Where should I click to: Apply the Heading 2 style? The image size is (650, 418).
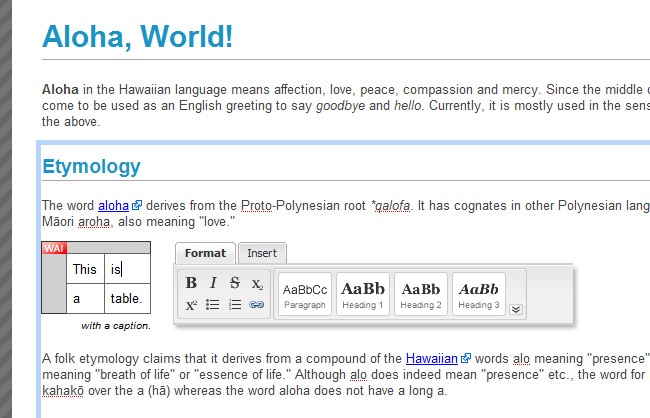421,294
